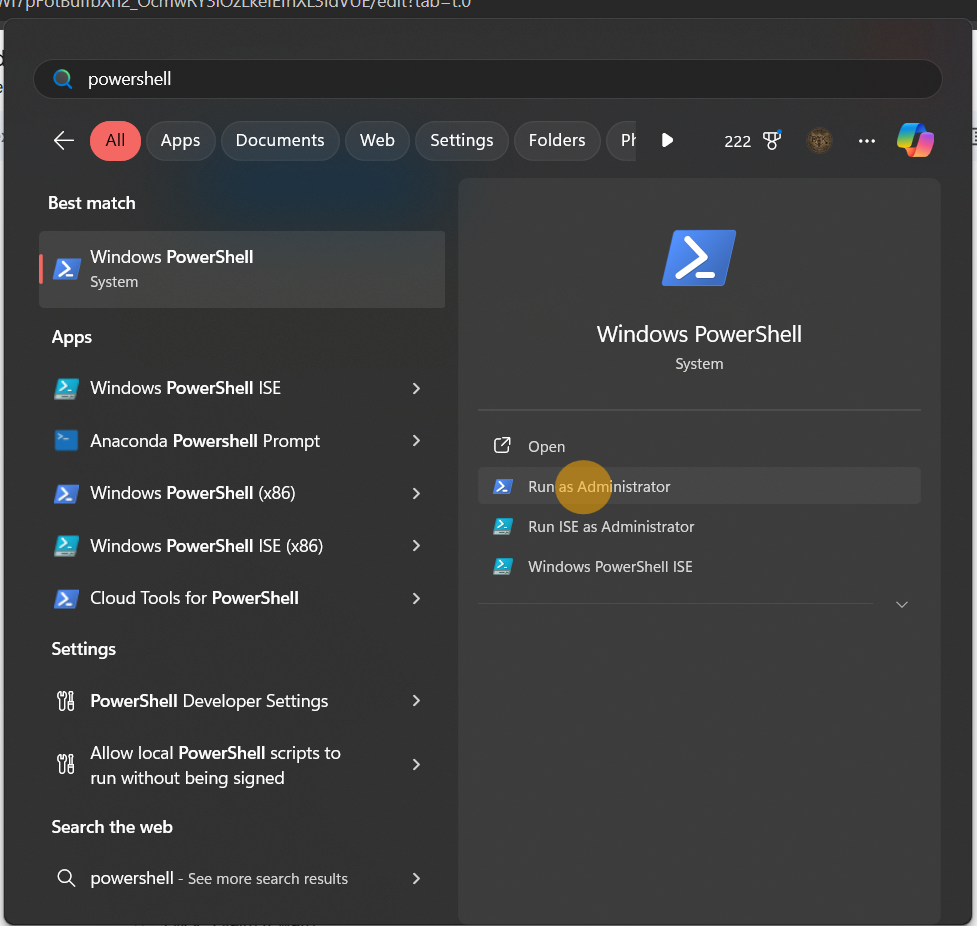Click the Windows PowerShell title in preview pane
The height and width of the screenshot is (926, 977).
pos(699,335)
